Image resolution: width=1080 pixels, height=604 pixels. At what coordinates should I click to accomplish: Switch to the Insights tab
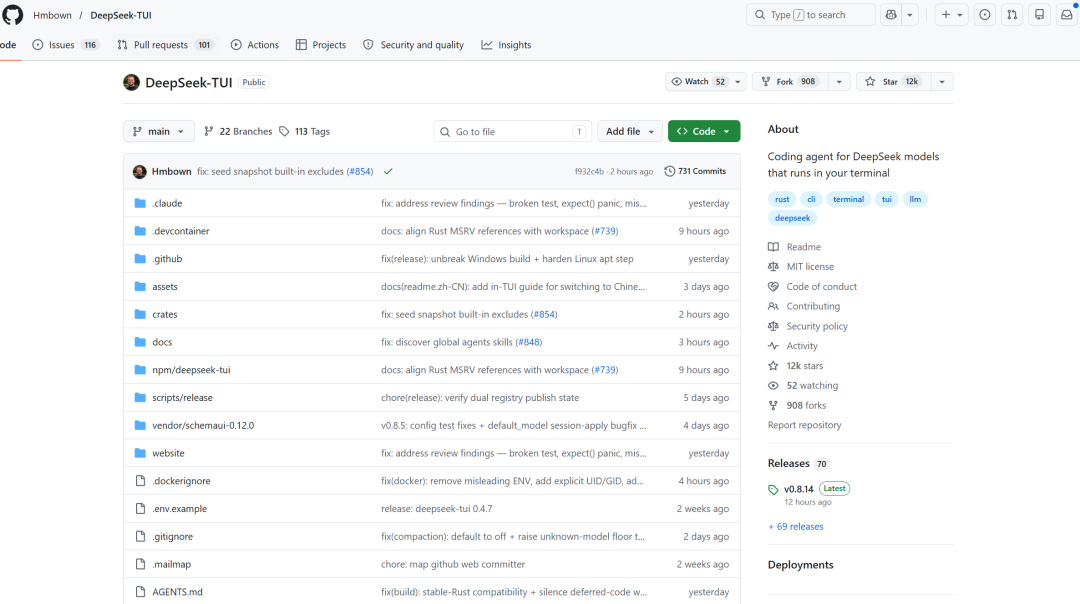506,45
